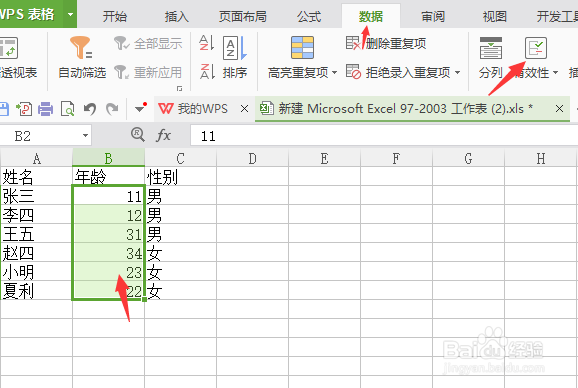578x388 pixels.
Task: Click the Save icon in quick toolbar
Action: point(4,109)
